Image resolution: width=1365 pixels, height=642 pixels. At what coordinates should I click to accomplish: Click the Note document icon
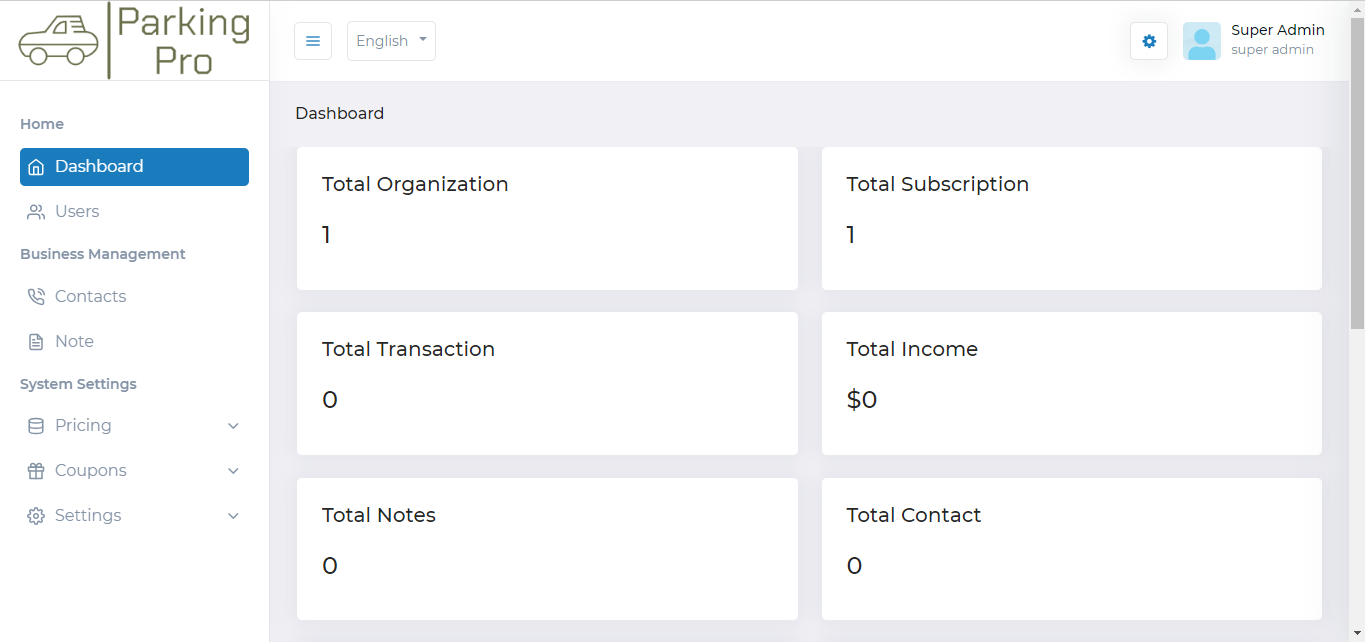pyautogui.click(x=36, y=342)
